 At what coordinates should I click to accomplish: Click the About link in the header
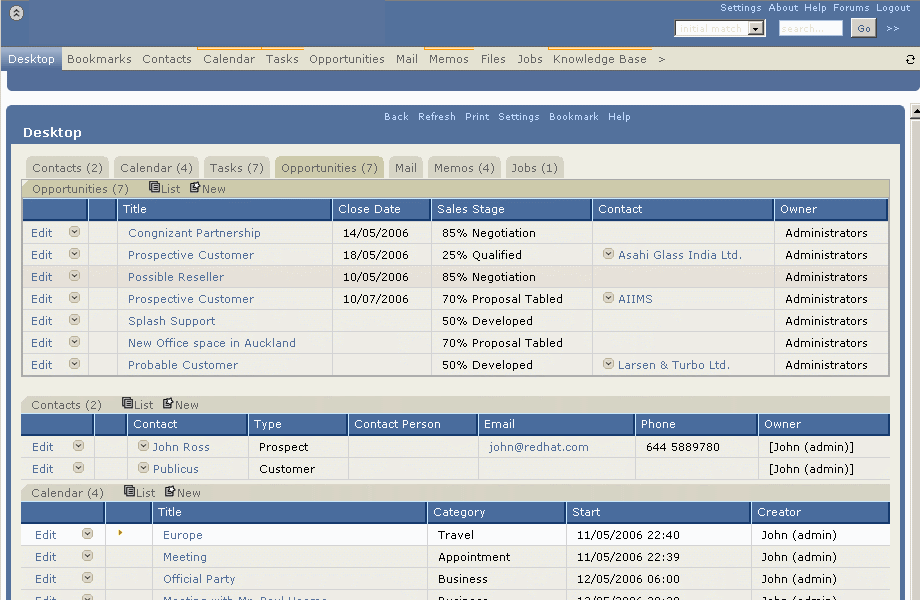pos(783,8)
